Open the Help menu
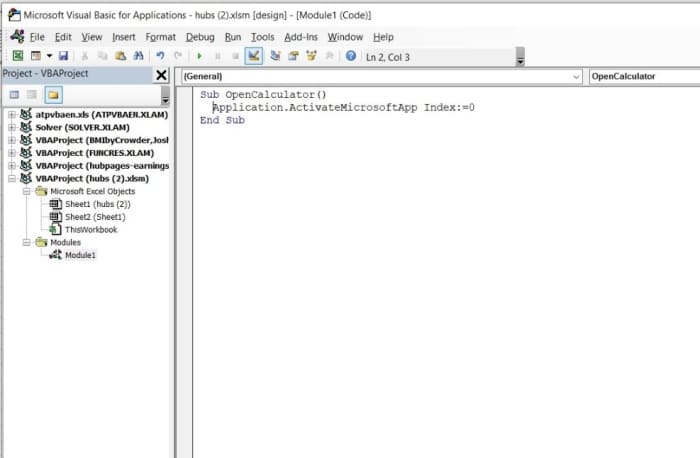700x458 pixels. point(383,37)
